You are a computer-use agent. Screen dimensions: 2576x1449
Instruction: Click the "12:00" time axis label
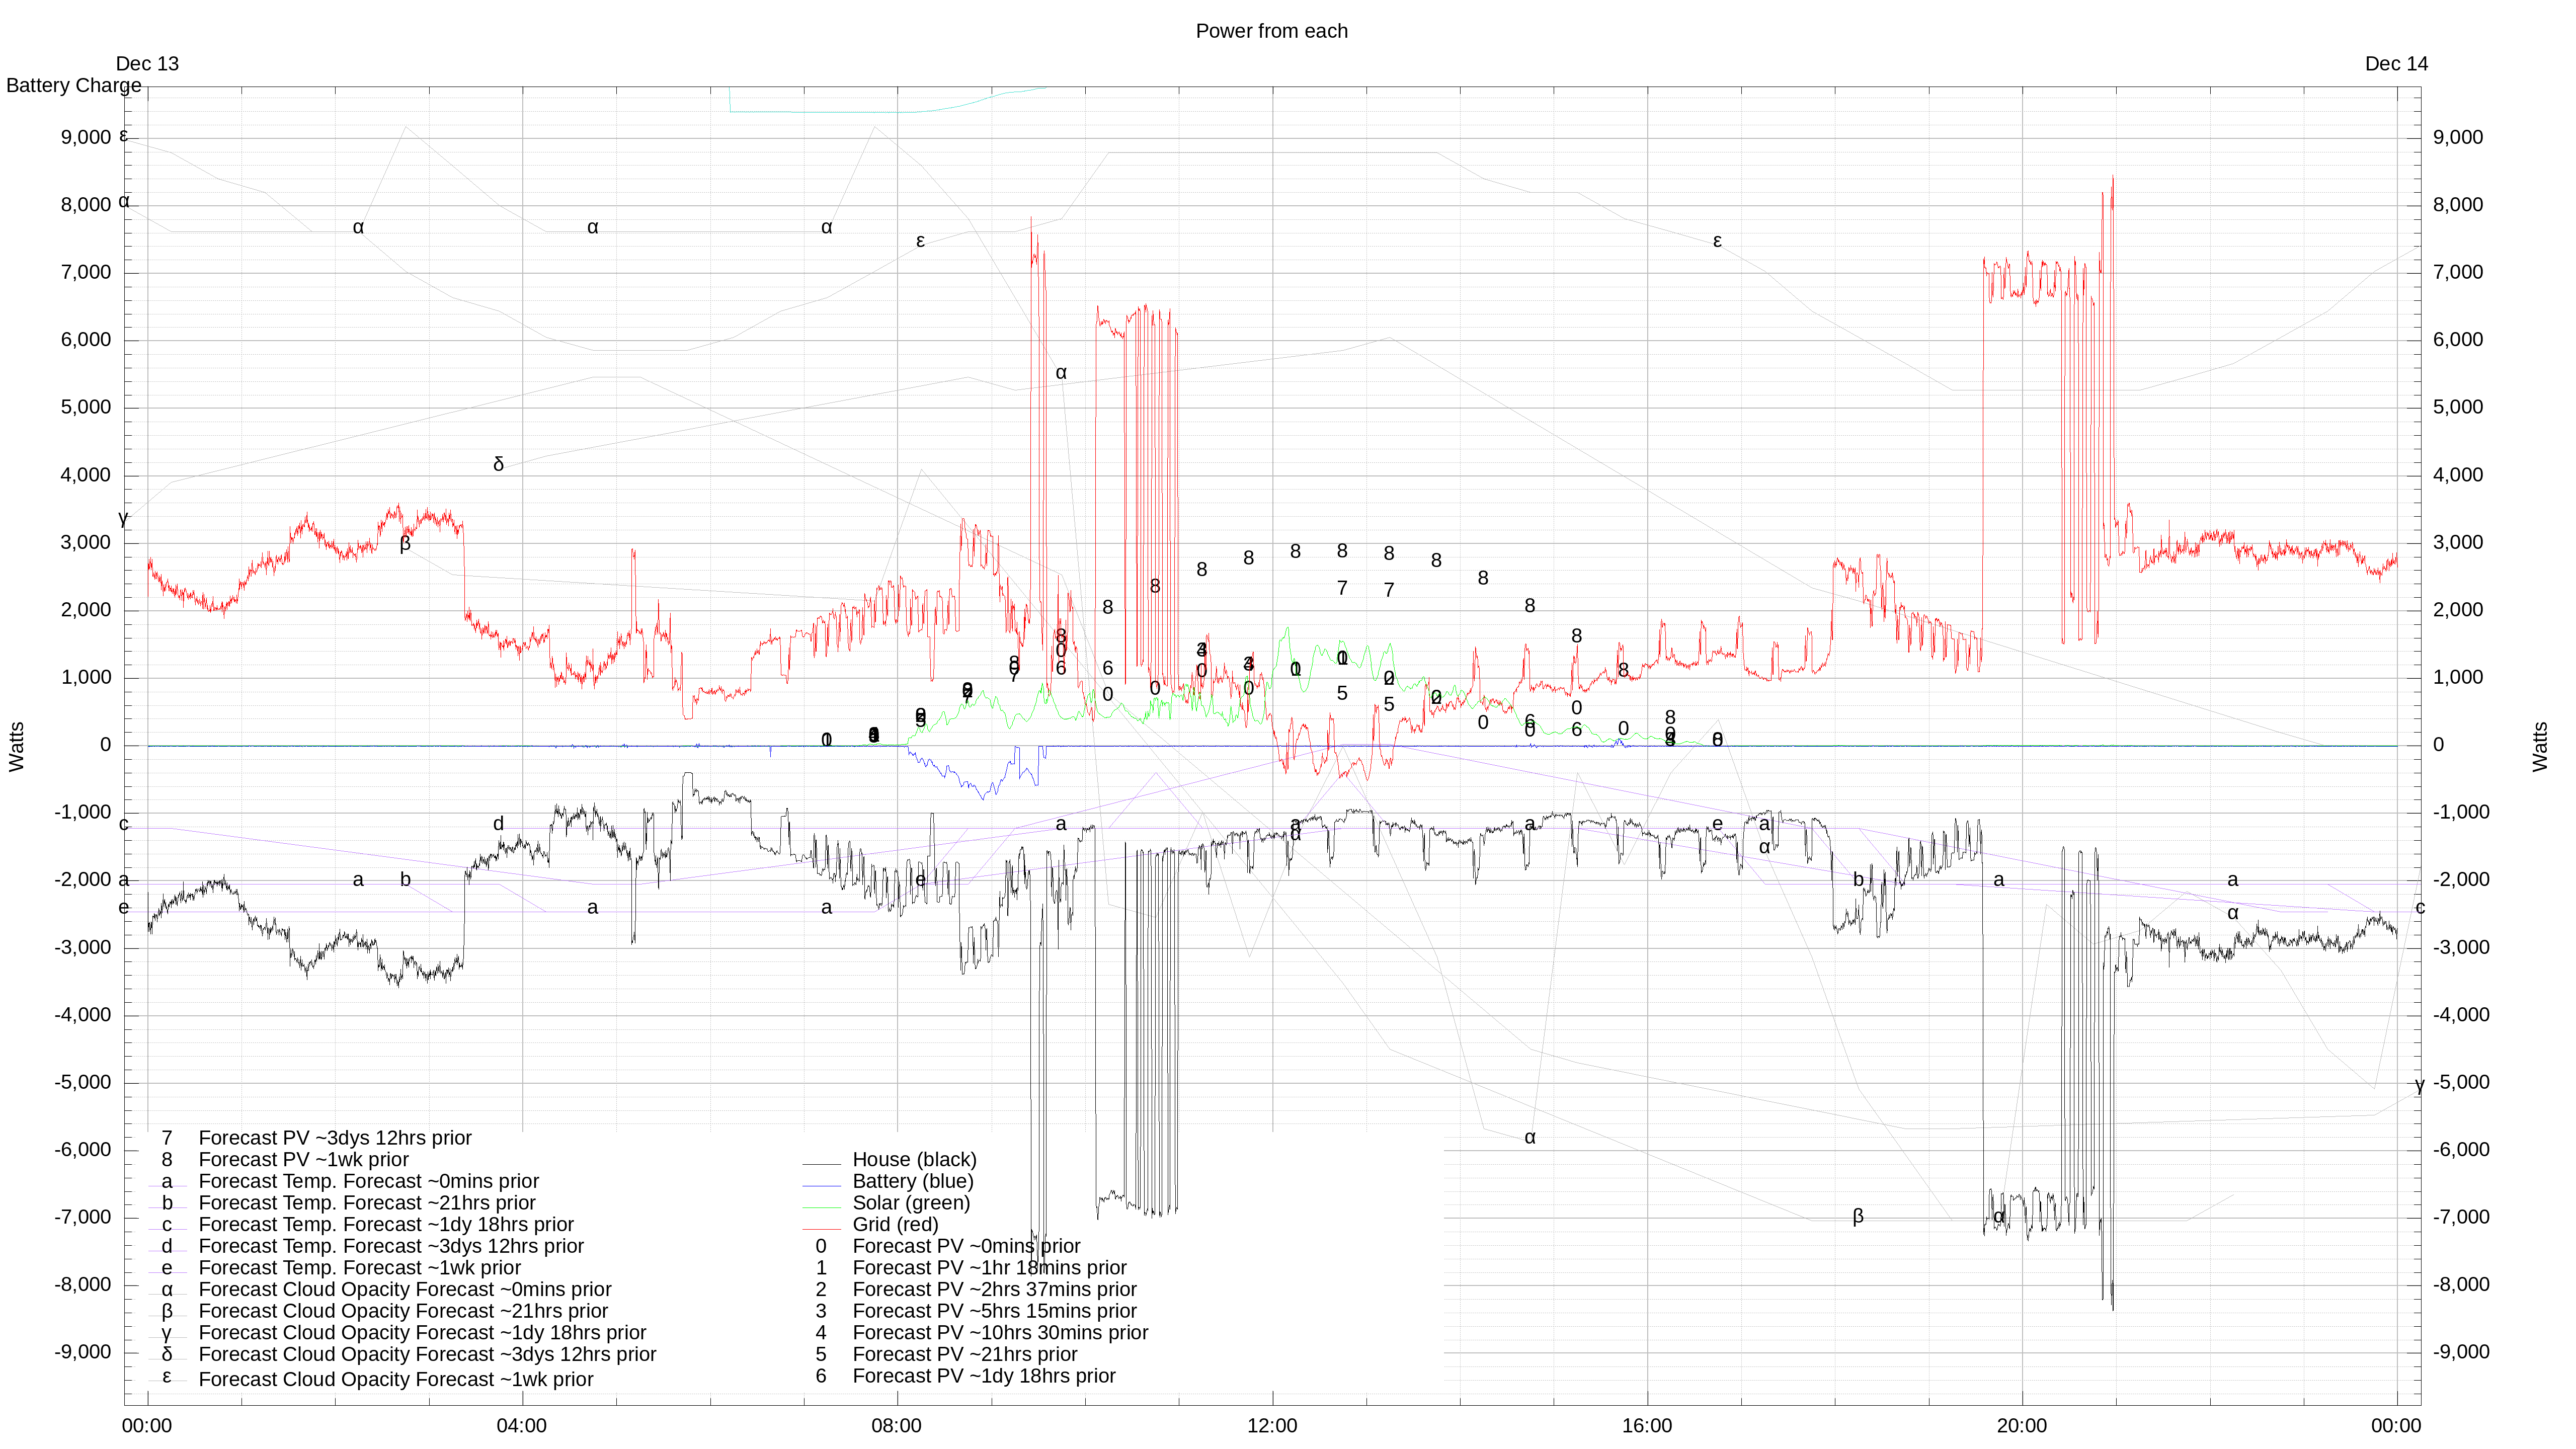(1272, 1426)
